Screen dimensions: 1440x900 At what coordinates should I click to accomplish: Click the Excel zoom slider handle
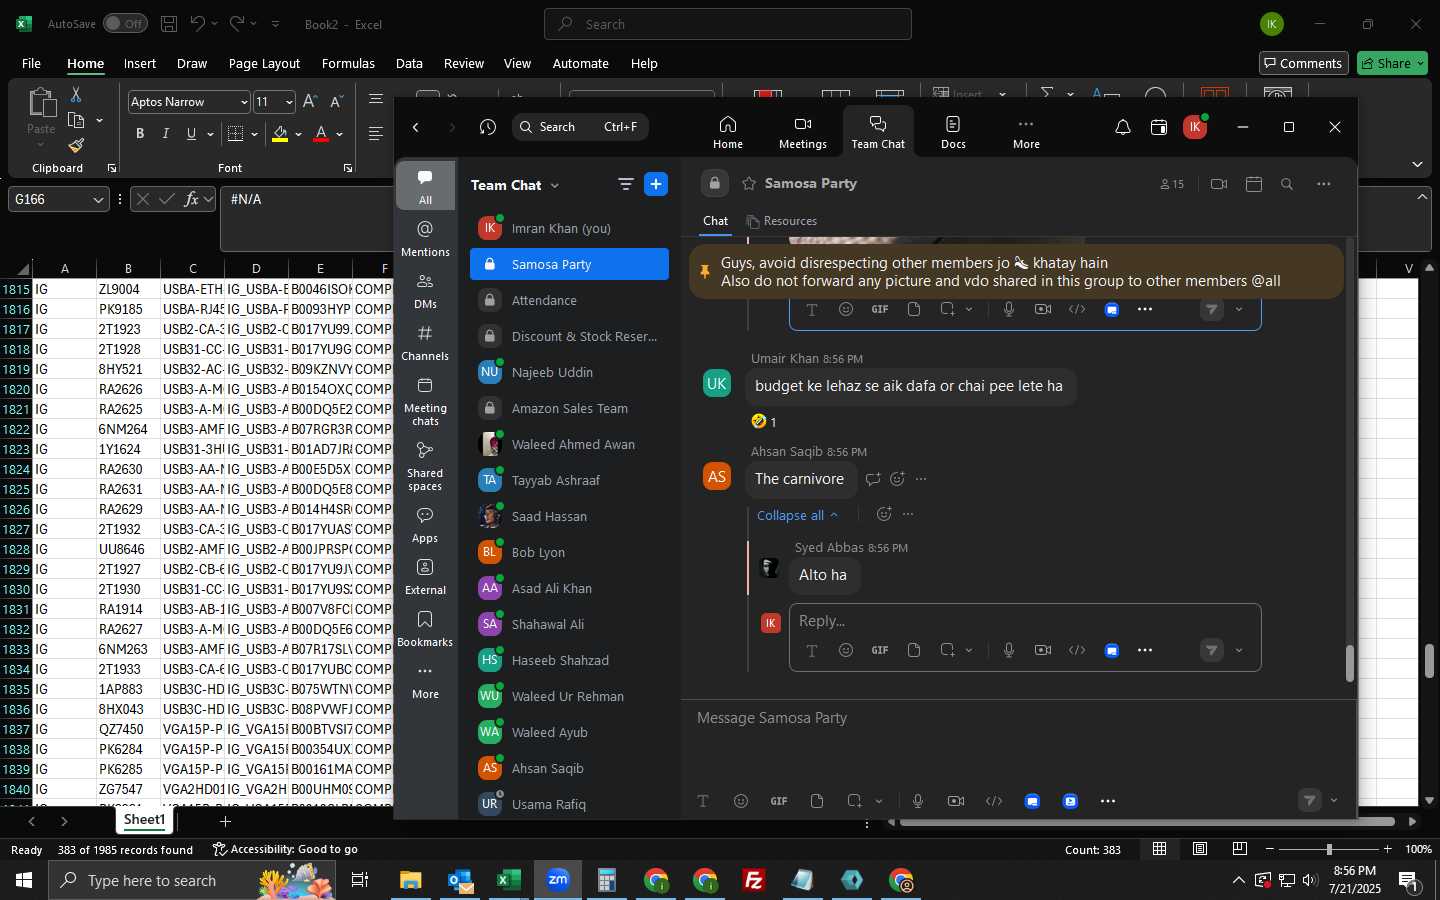pos(1329,849)
